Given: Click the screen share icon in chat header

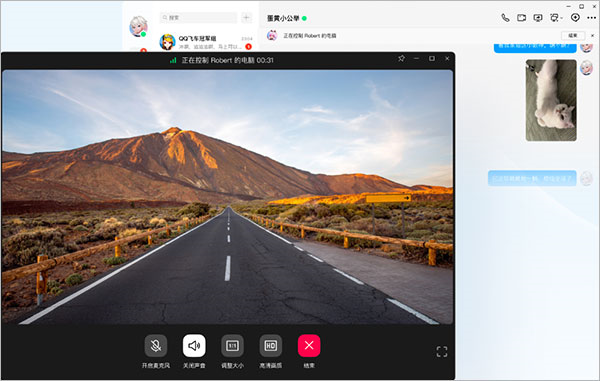Looking at the screenshot, I should tap(538, 18).
